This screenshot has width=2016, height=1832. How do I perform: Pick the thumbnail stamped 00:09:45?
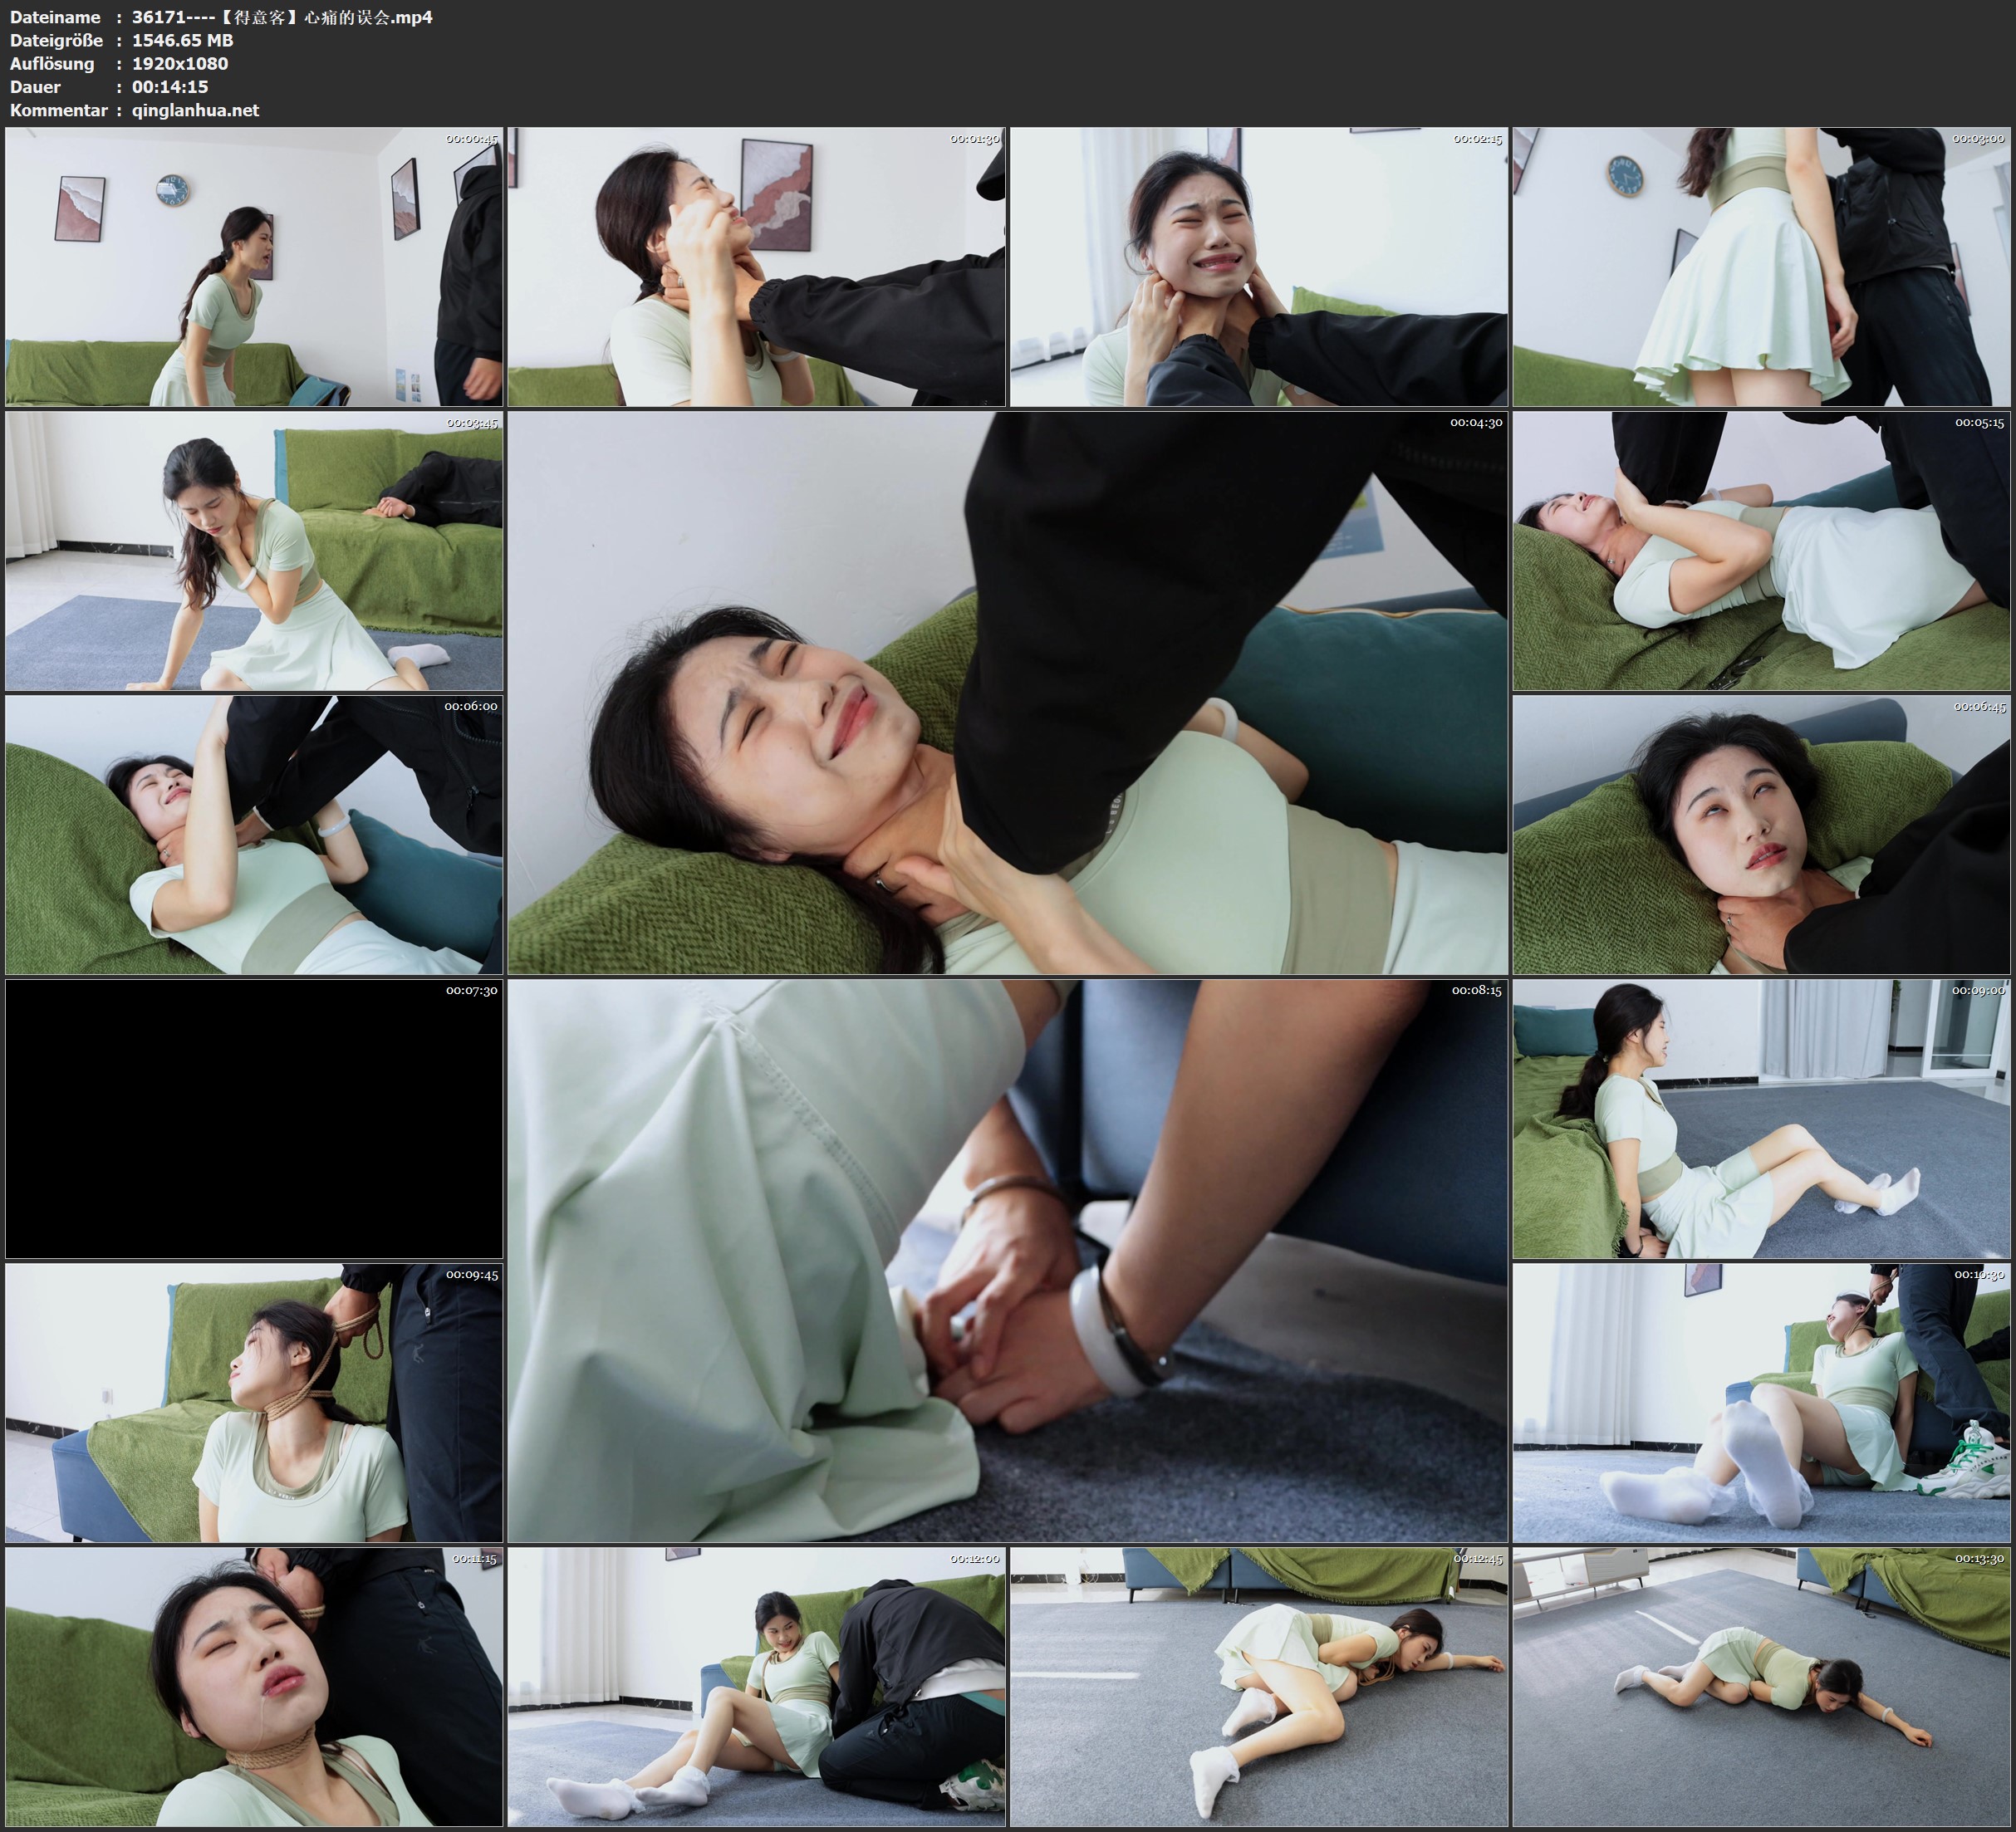click(254, 1402)
